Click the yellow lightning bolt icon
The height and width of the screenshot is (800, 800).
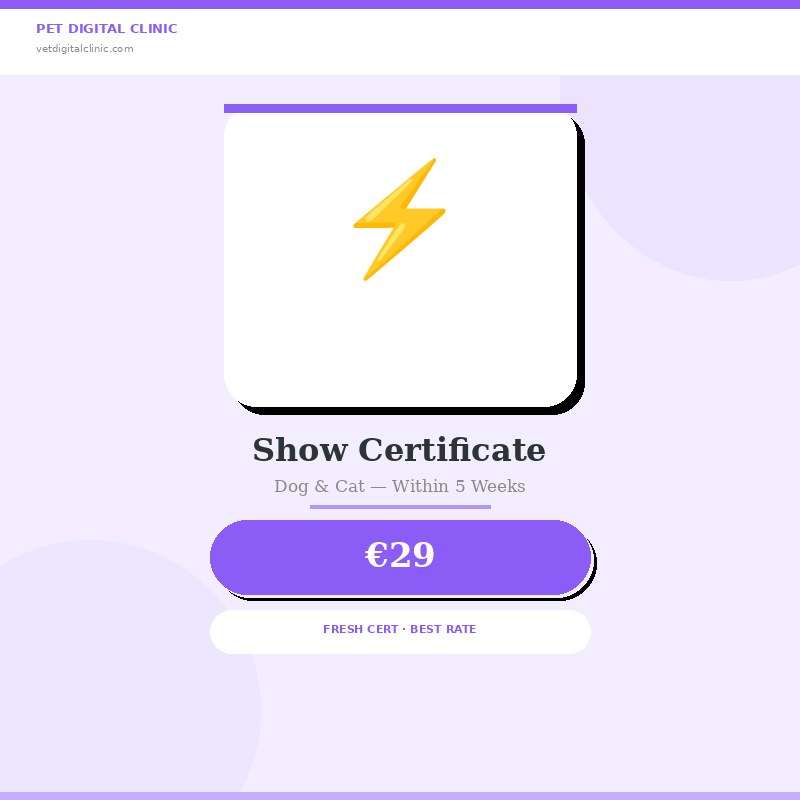pos(399,219)
